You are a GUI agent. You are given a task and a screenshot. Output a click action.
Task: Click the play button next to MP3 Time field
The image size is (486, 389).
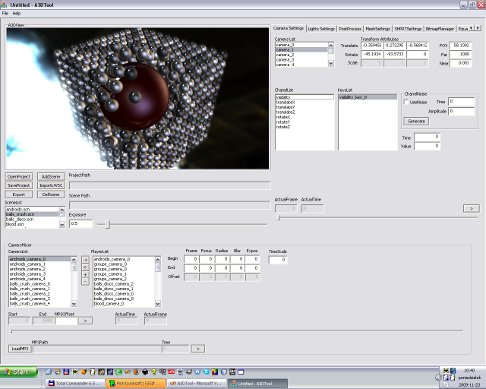click(198, 349)
